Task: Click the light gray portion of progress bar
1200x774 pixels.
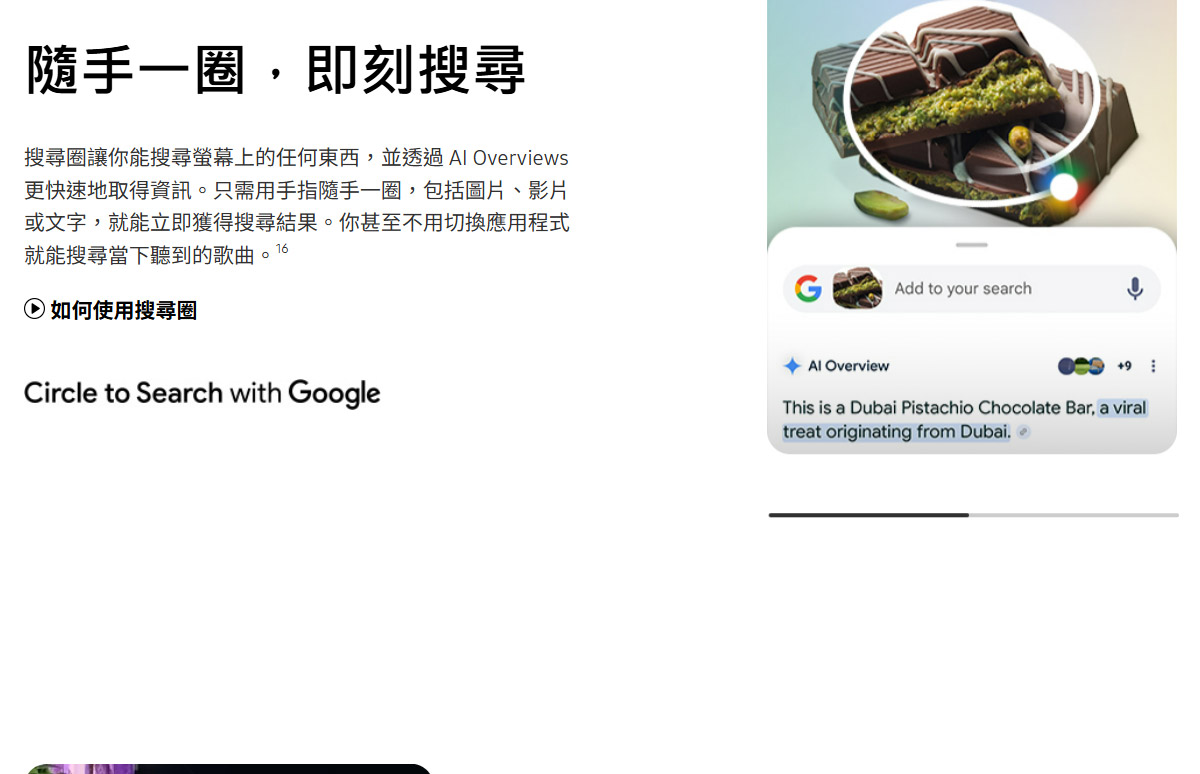Action: (x=1074, y=515)
